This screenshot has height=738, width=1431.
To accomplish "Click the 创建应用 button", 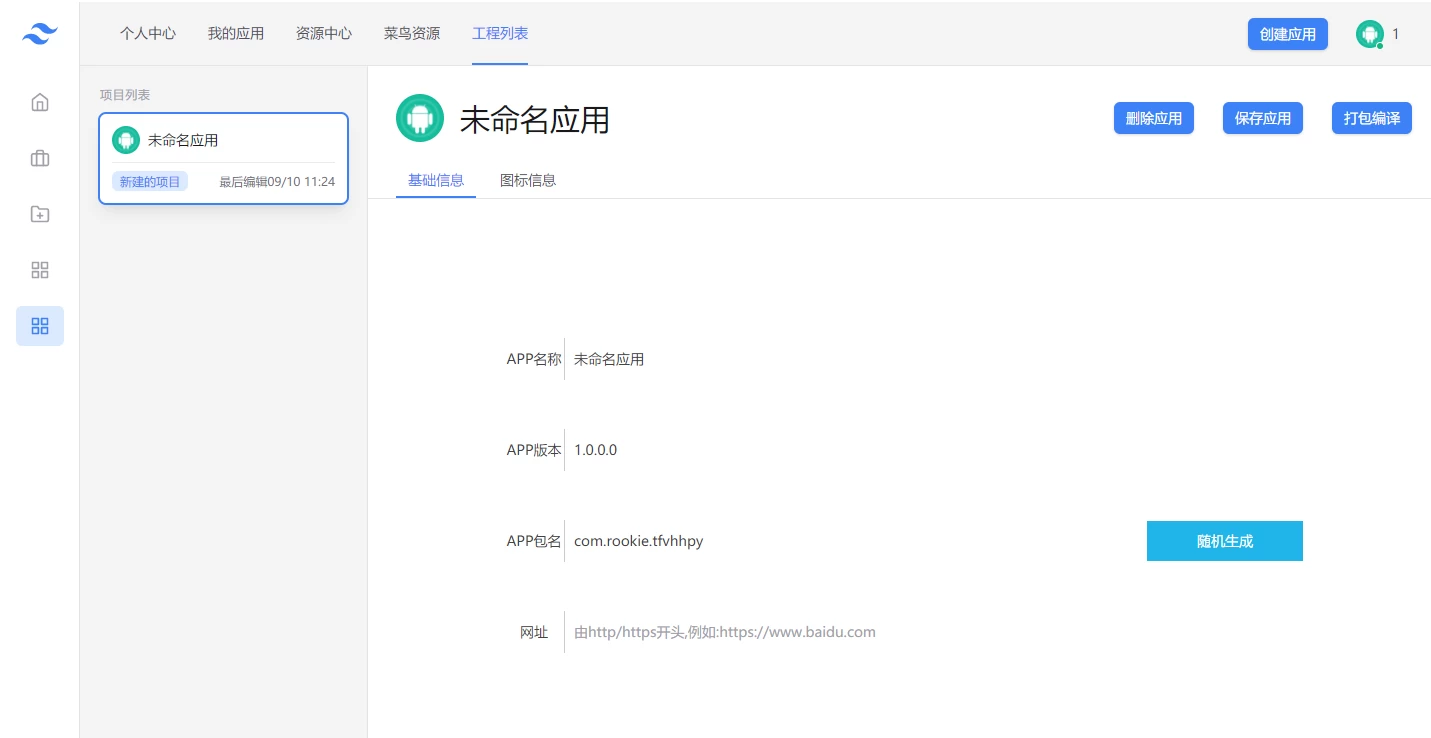I will click(1288, 34).
